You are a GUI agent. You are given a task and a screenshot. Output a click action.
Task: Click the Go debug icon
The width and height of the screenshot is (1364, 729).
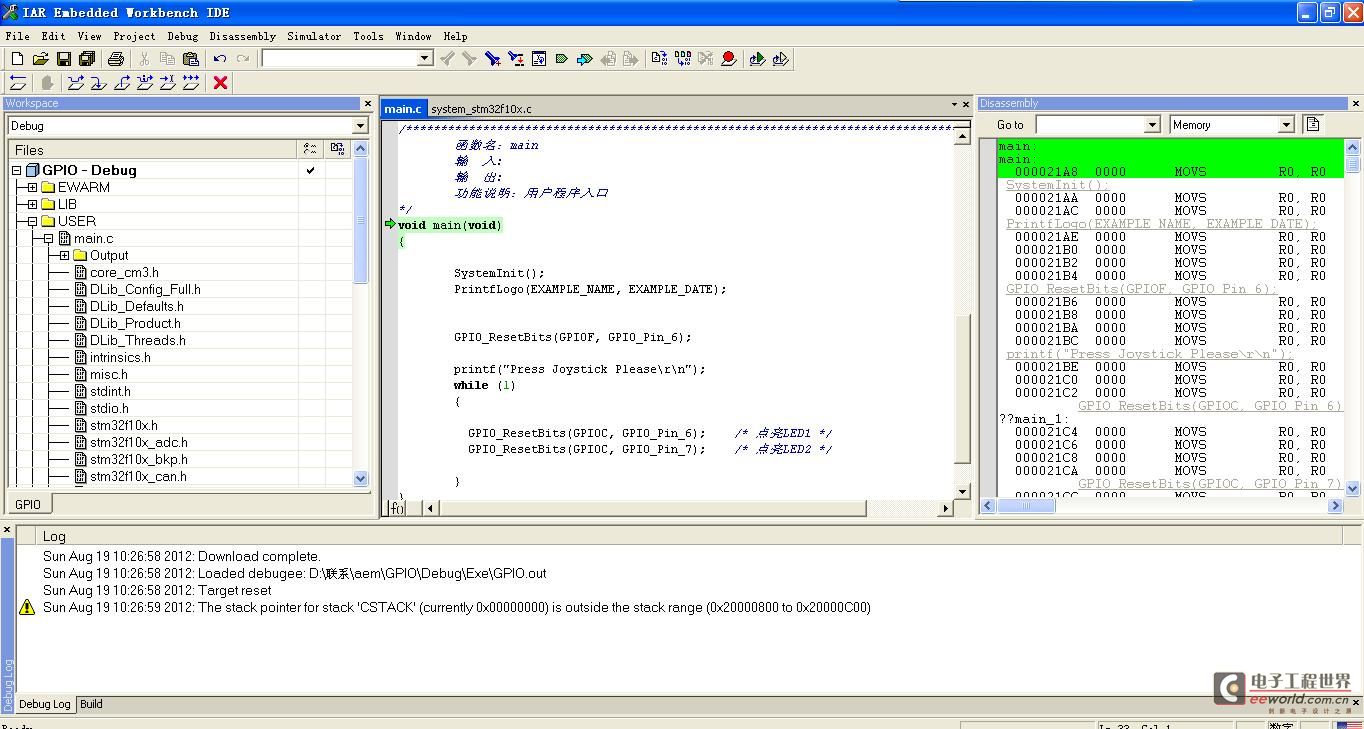(x=191, y=83)
